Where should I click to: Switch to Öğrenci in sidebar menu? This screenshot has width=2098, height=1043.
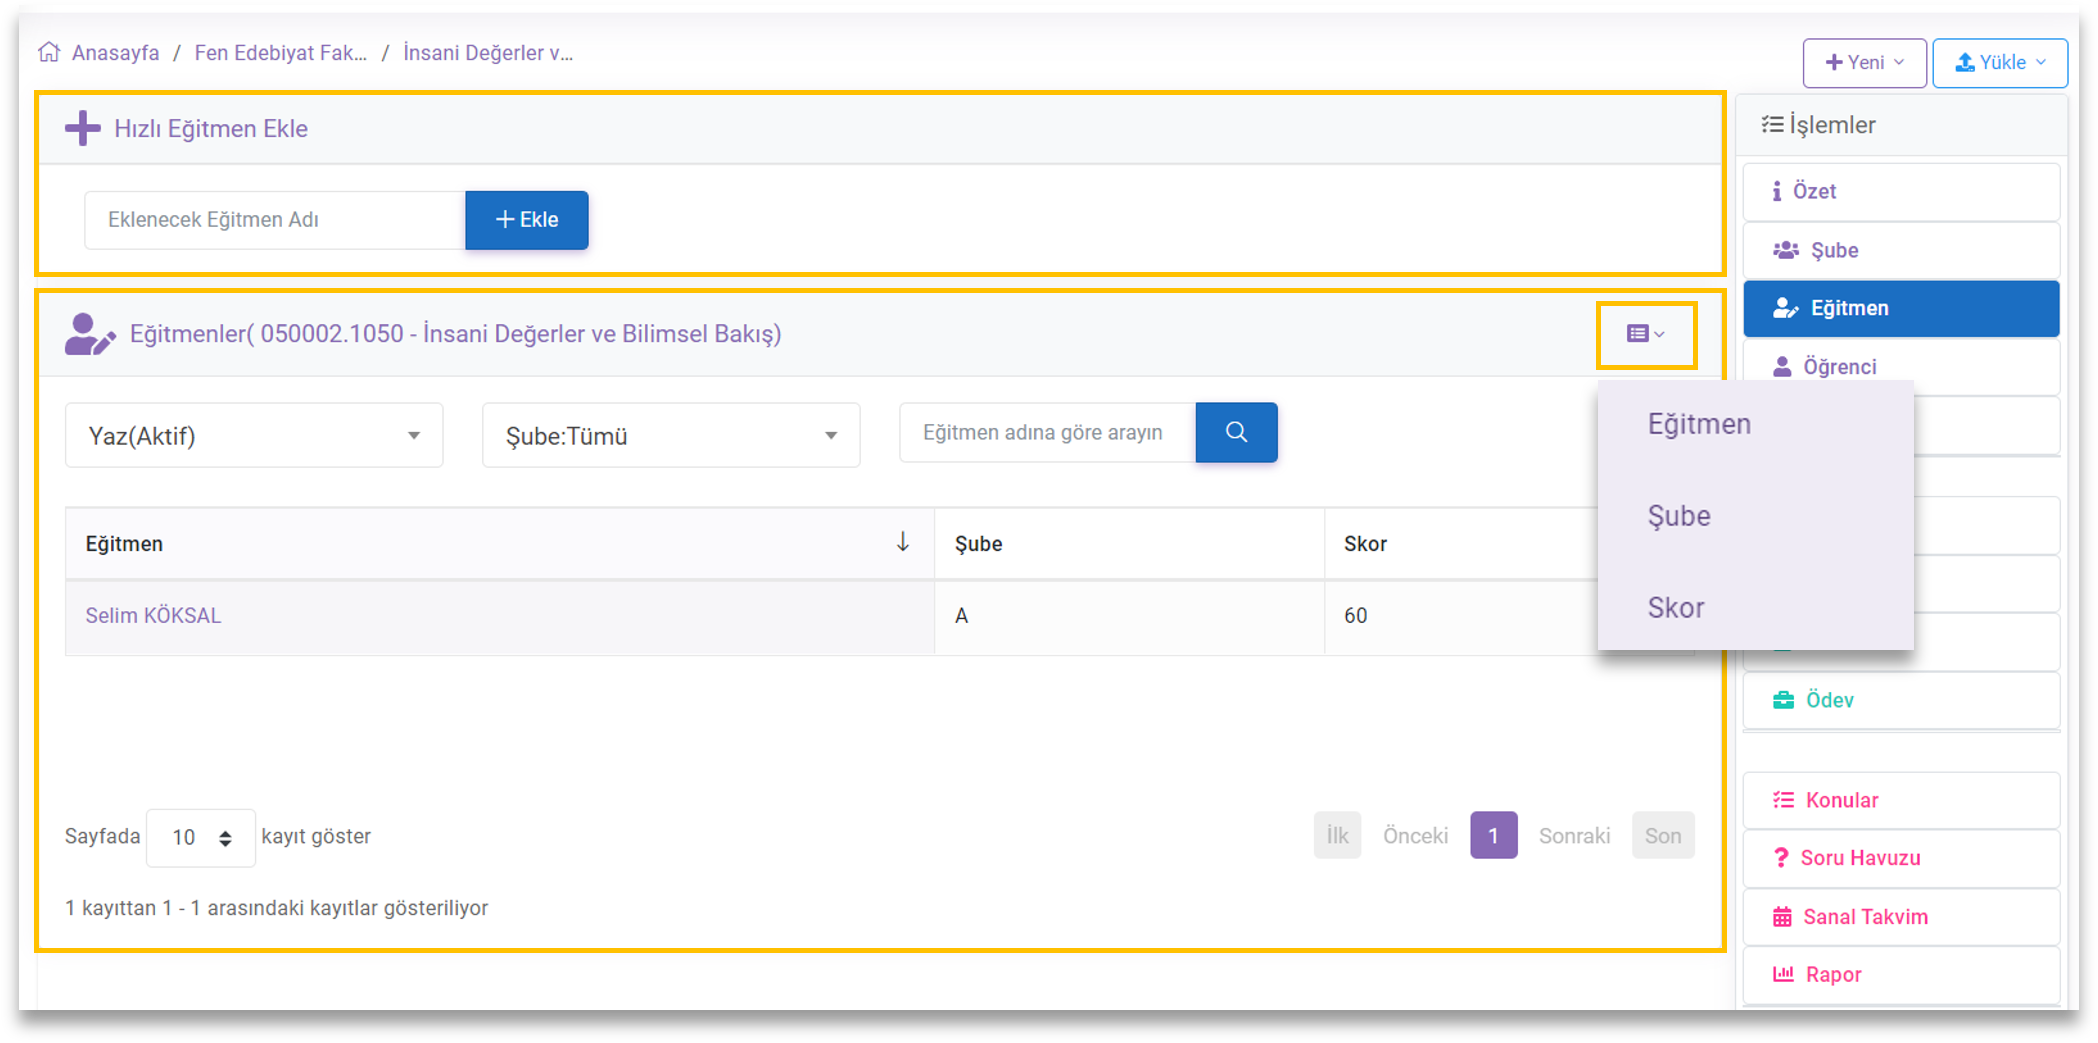(1838, 366)
